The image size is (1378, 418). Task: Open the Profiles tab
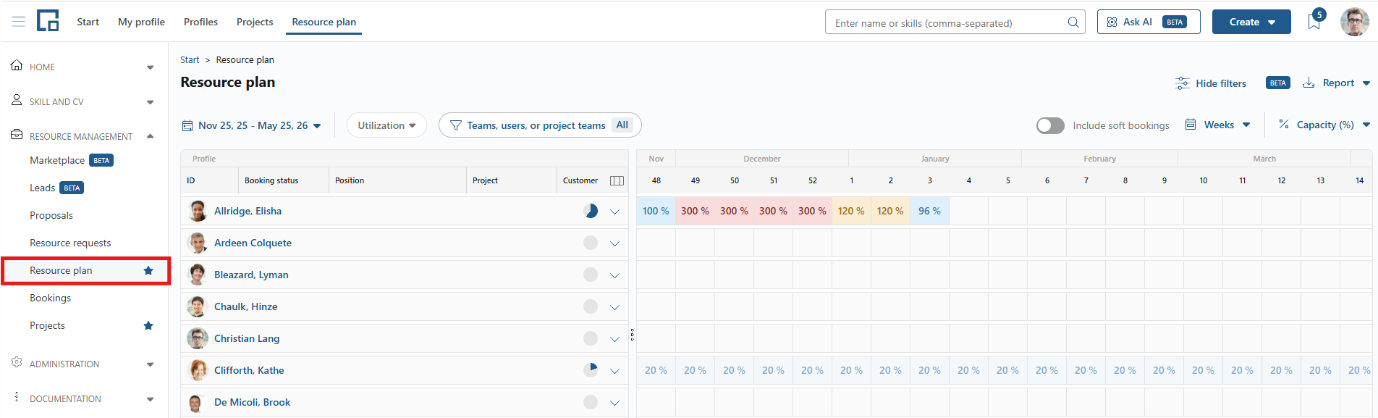[x=201, y=21]
